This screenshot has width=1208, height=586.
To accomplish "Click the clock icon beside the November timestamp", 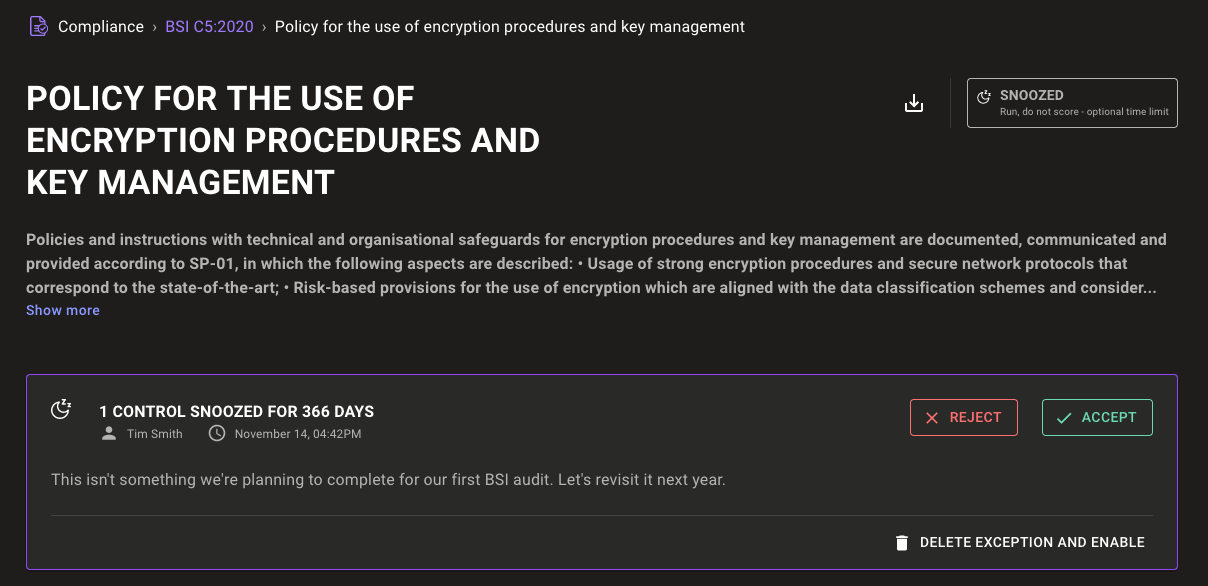I will point(217,433).
